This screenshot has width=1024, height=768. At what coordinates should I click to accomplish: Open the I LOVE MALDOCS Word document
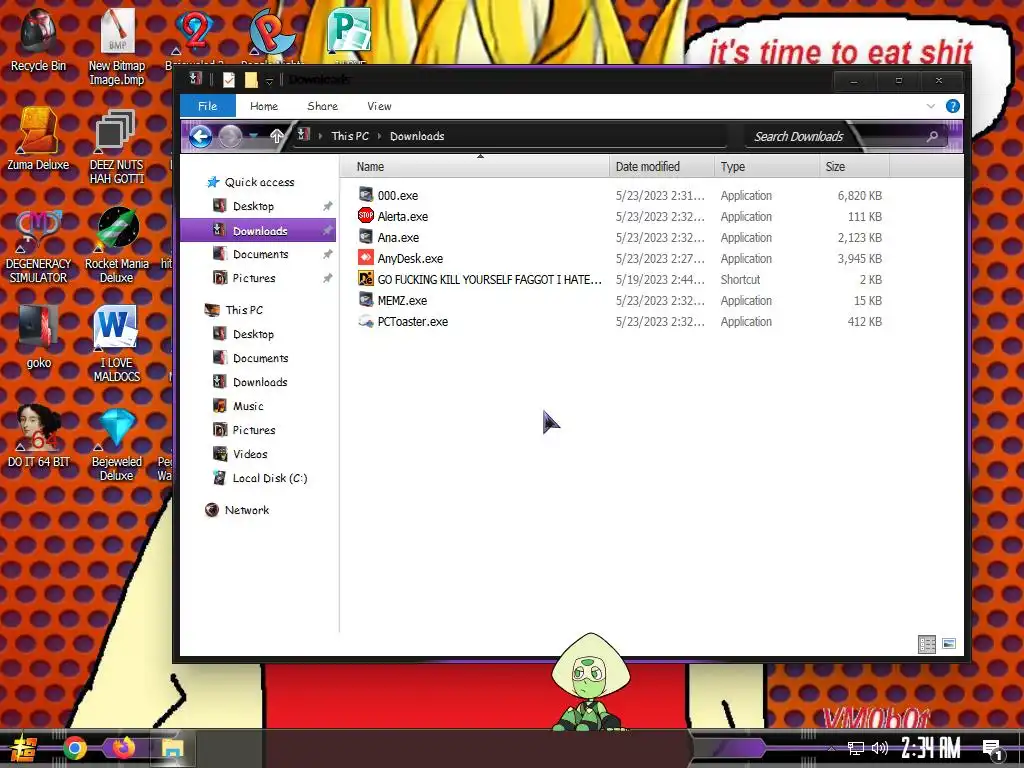[116, 344]
